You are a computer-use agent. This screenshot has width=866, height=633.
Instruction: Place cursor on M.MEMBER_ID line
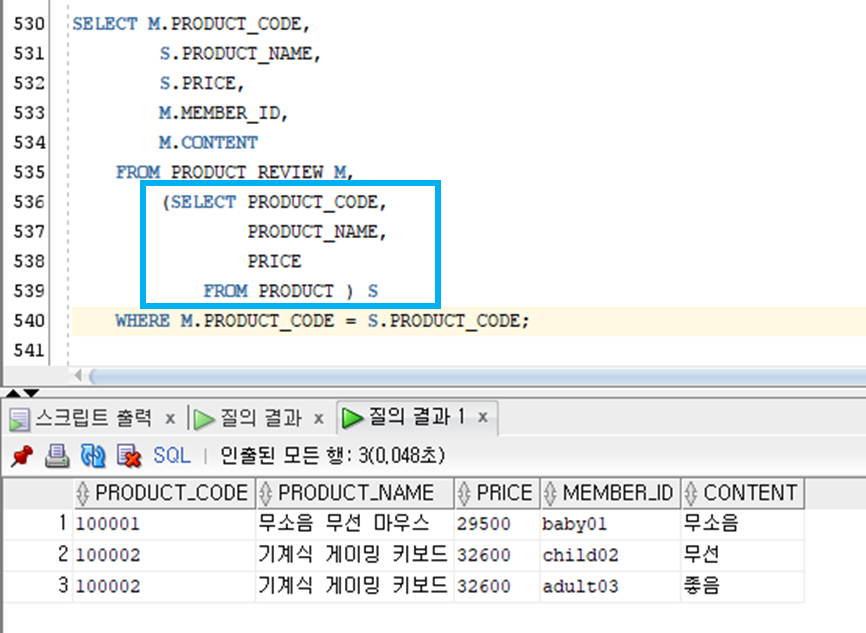pos(223,113)
